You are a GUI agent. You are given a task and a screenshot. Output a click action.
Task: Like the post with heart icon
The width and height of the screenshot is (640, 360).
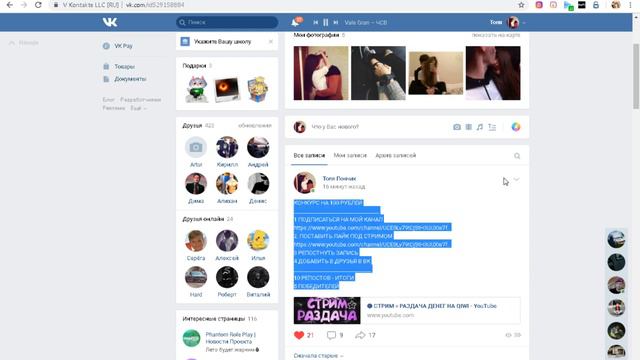[299, 335]
